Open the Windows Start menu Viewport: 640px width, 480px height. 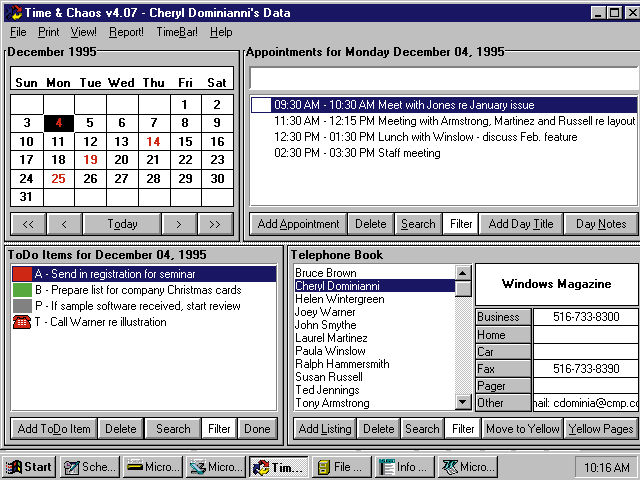click(x=28, y=467)
